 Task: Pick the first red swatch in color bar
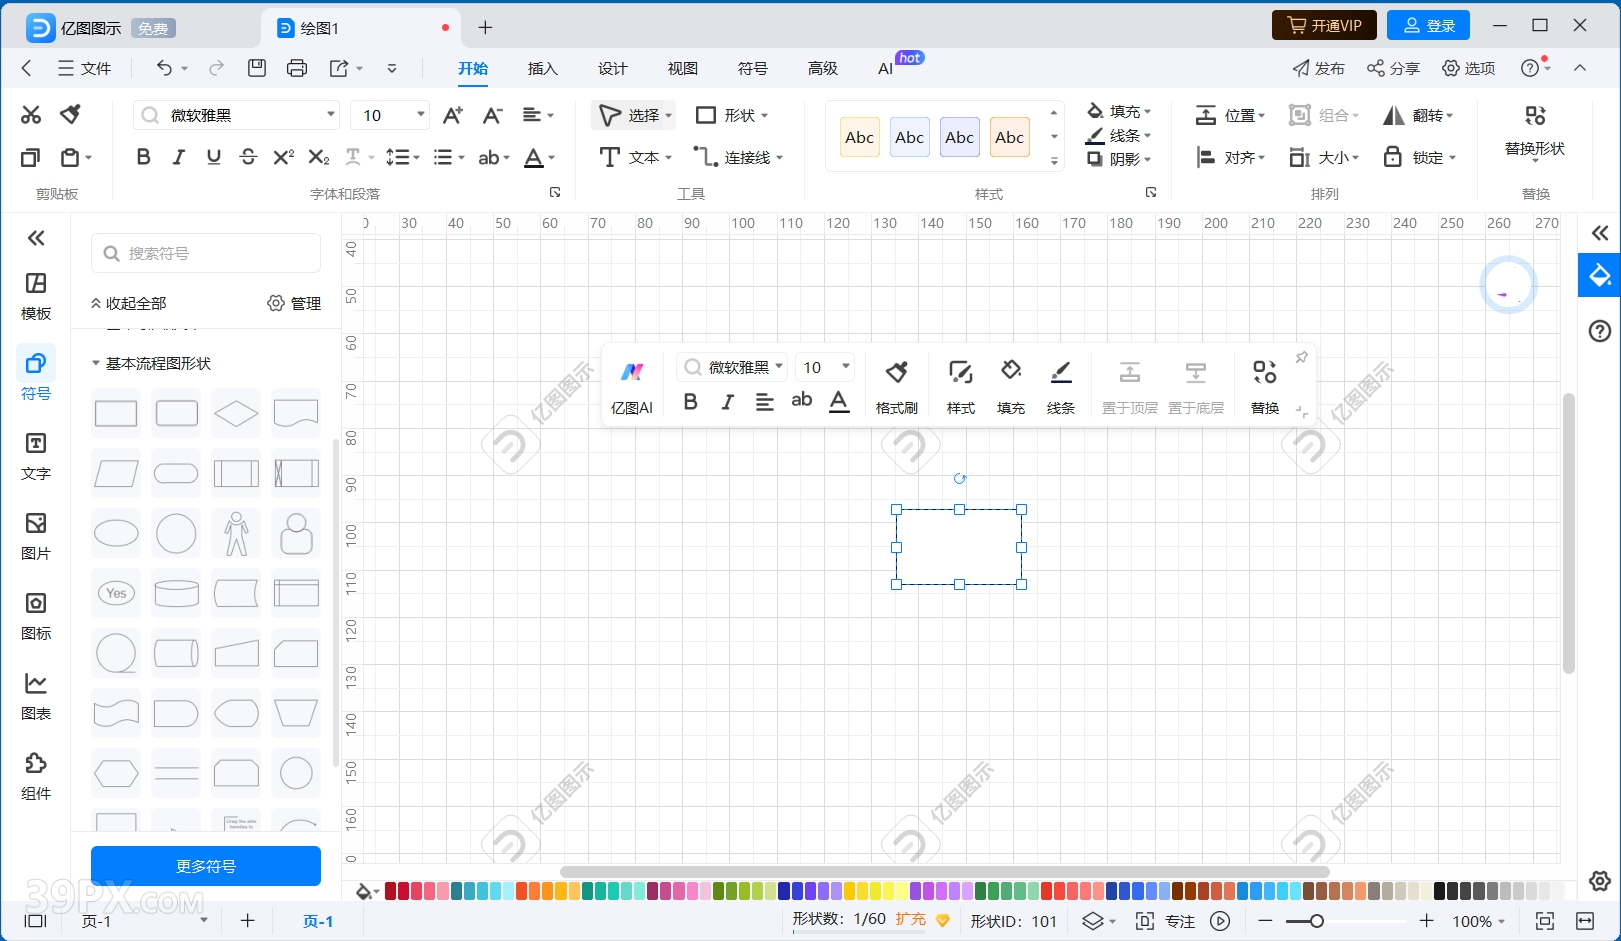point(391,891)
